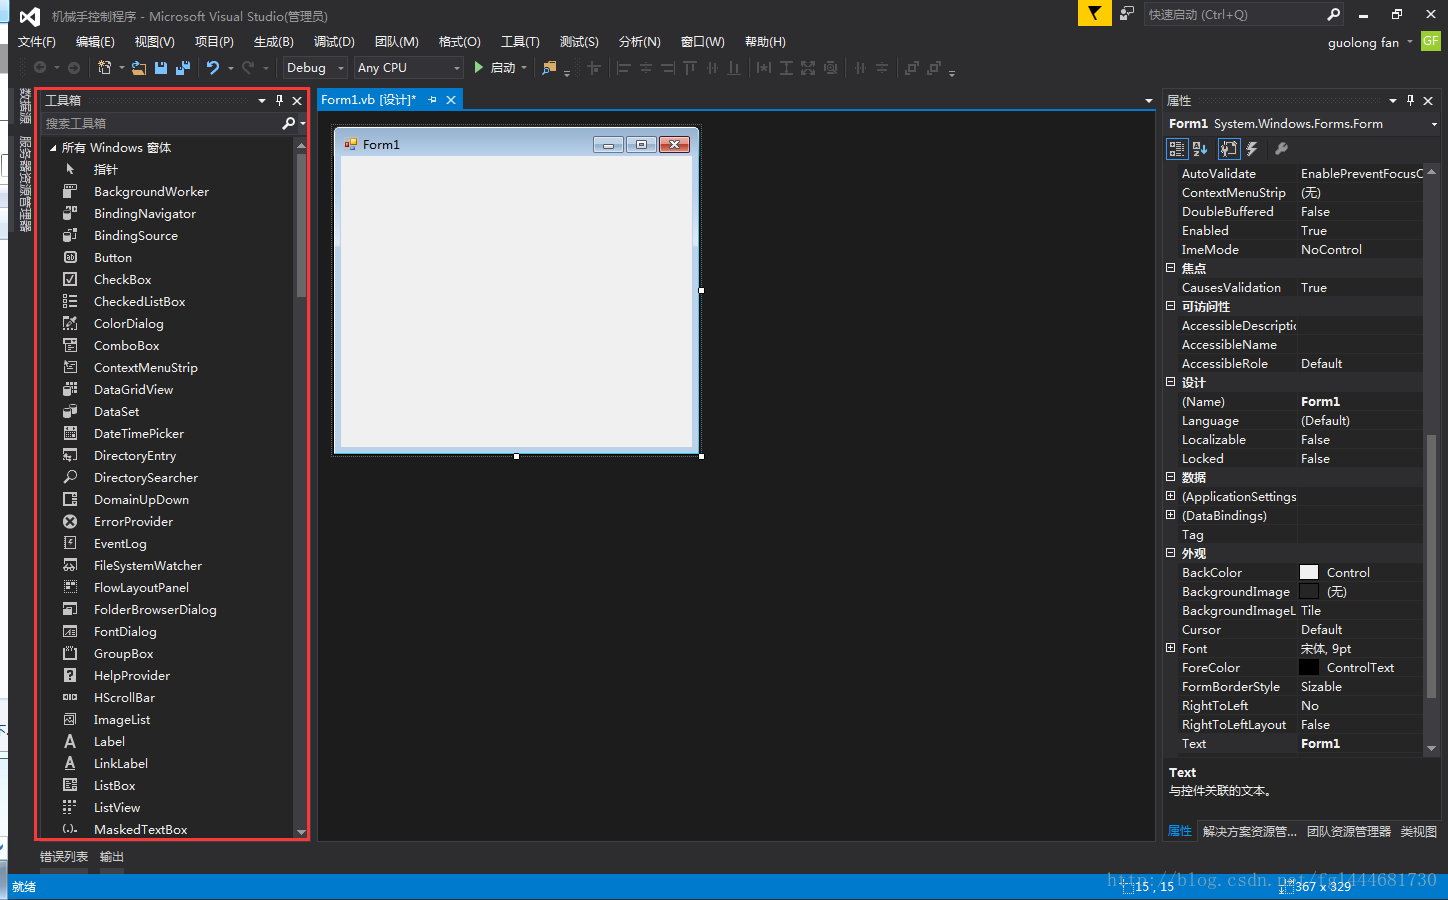Show properties in Categorized view
The width and height of the screenshot is (1448, 900).
click(1177, 148)
